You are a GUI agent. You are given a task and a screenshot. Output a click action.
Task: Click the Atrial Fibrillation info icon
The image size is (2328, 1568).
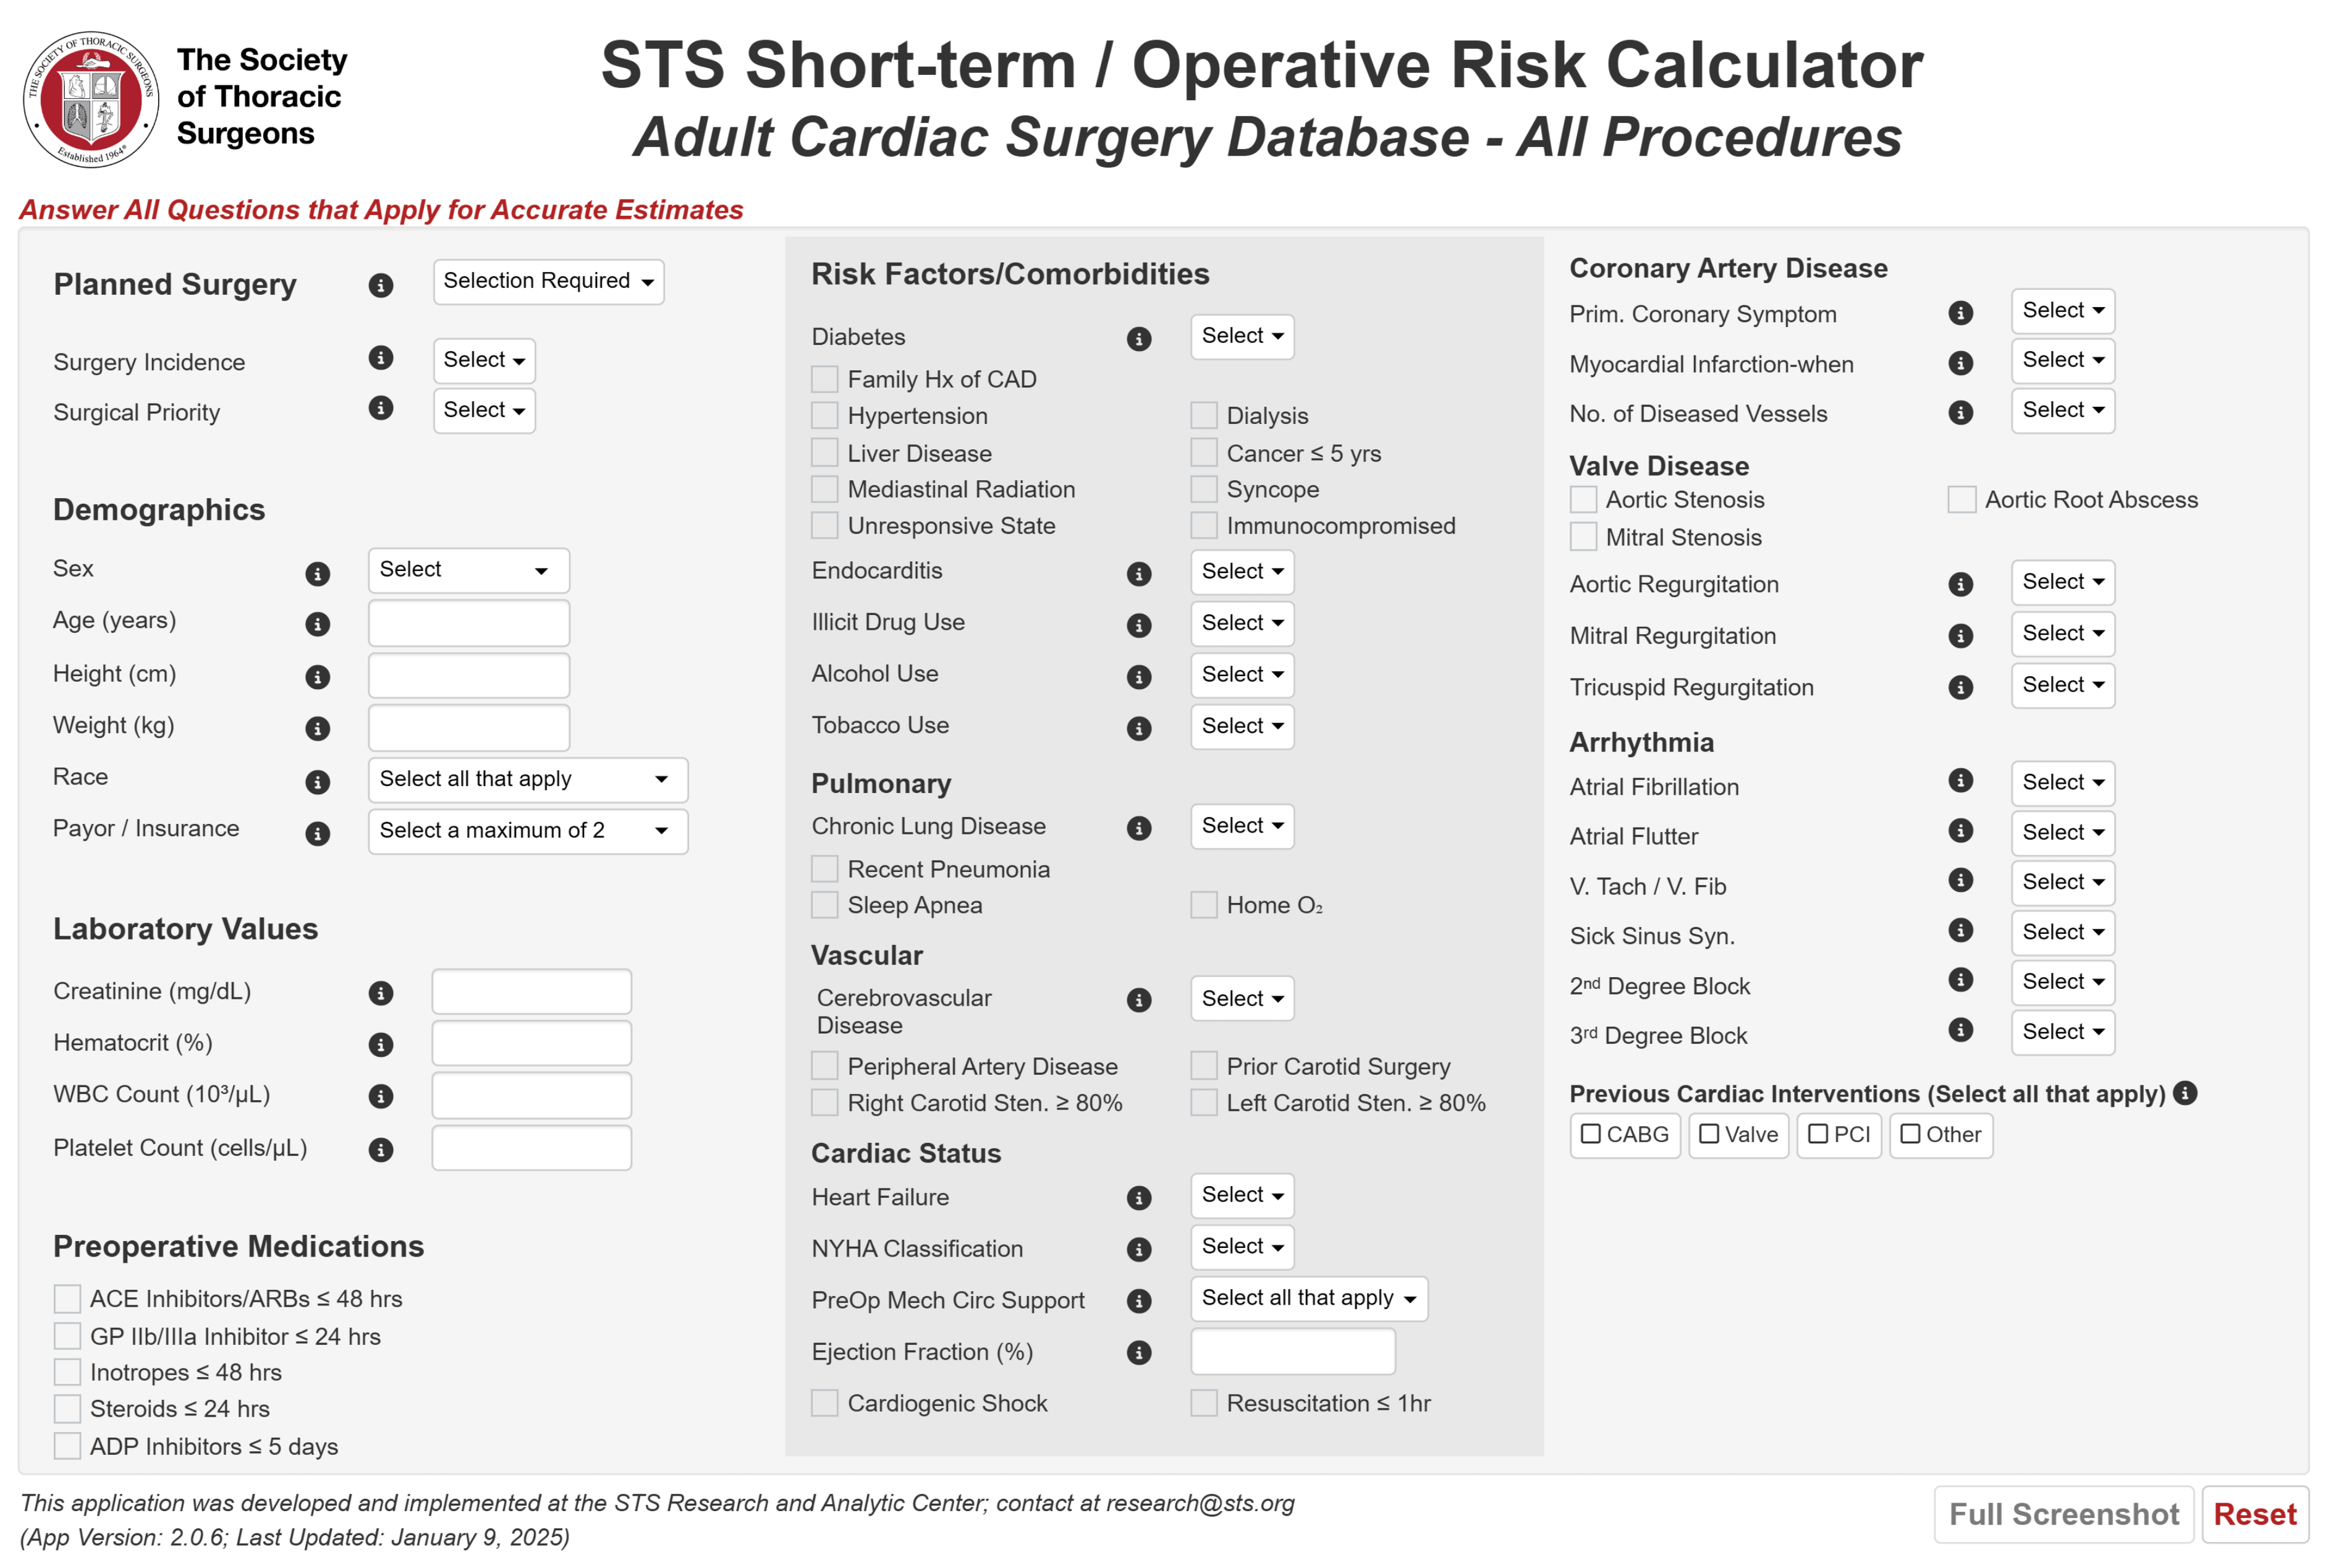point(1960,781)
